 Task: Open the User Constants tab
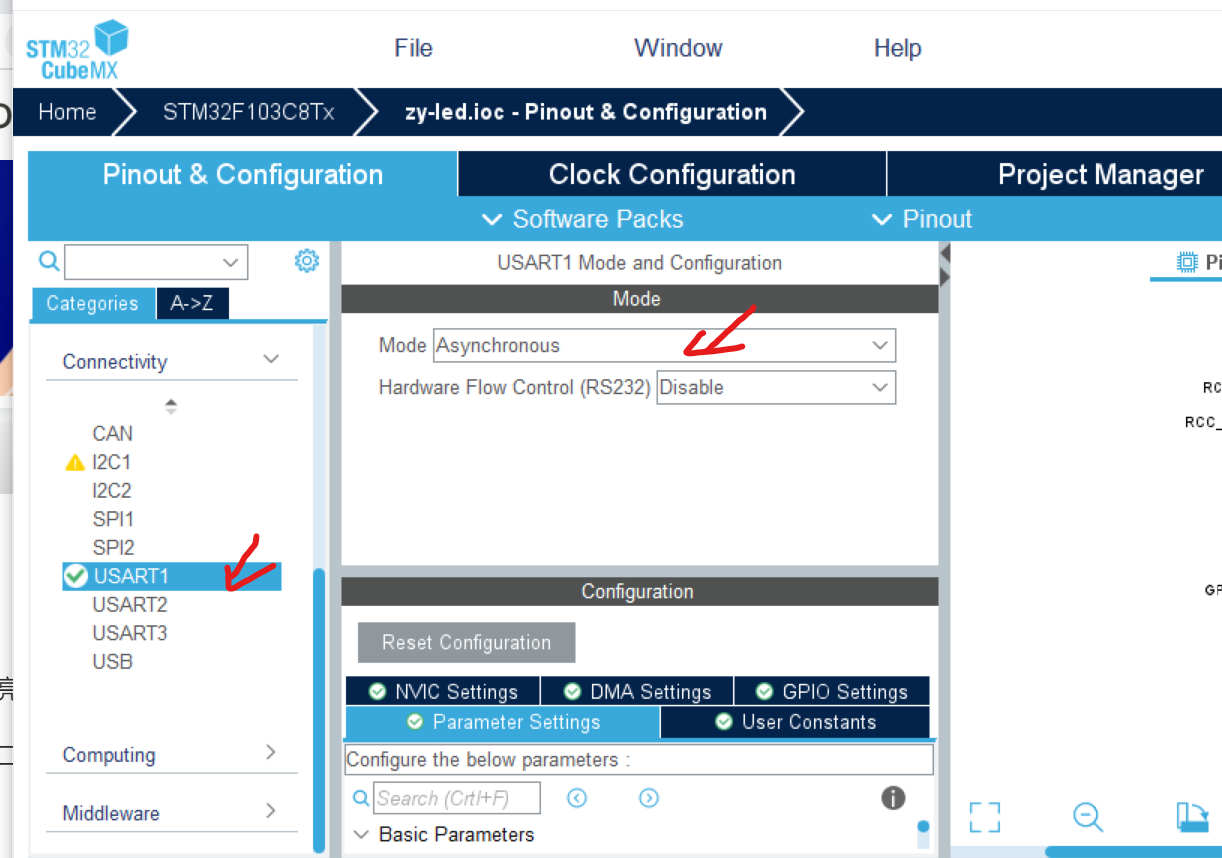(795, 722)
